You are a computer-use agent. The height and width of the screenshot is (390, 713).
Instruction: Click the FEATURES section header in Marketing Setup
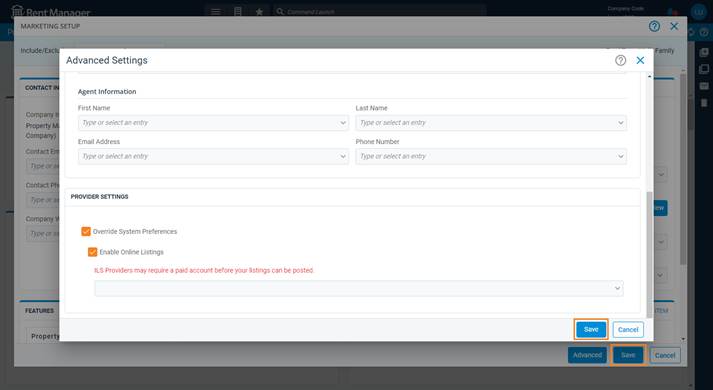pos(40,310)
